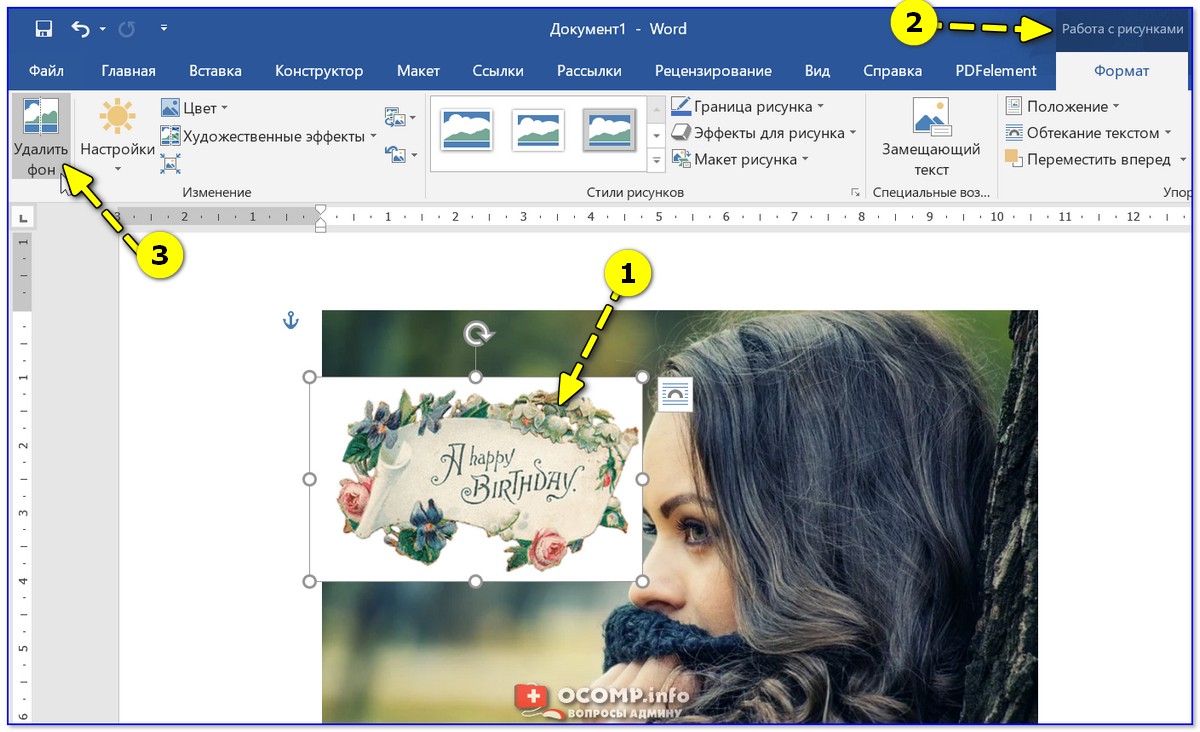Click the first-line indent marker on the ruler
The width and height of the screenshot is (1200, 732).
(320, 210)
